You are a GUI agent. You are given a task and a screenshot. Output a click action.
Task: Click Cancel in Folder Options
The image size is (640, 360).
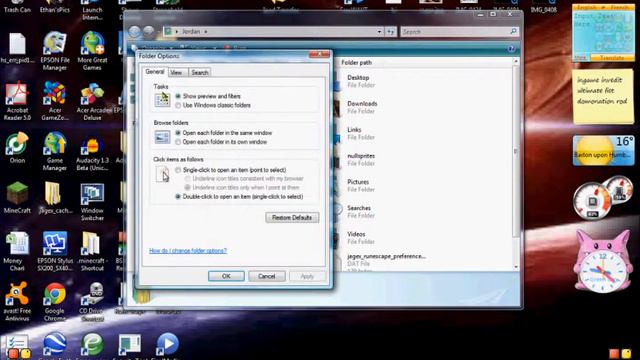[267, 276]
